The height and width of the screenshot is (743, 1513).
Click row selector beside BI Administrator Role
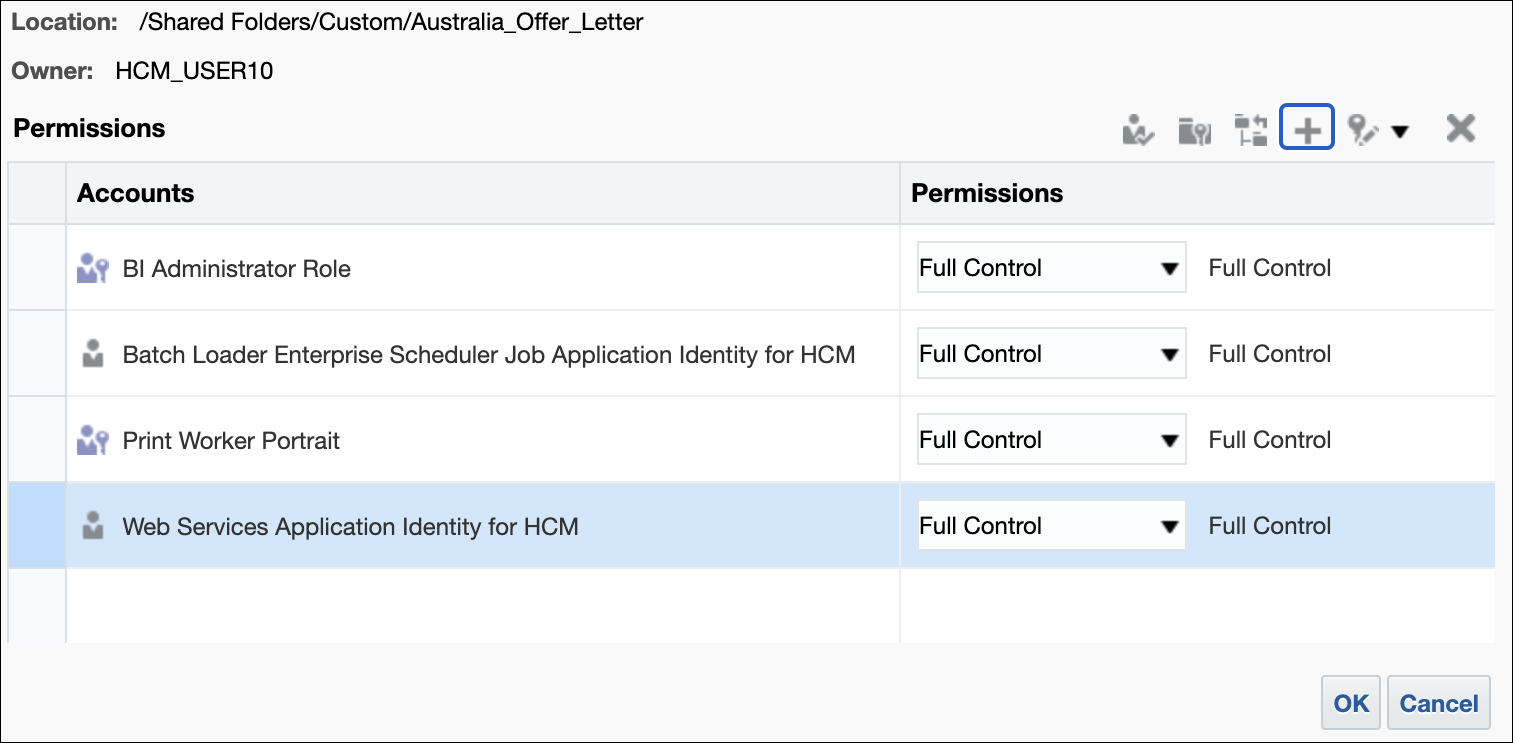[37, 268]
